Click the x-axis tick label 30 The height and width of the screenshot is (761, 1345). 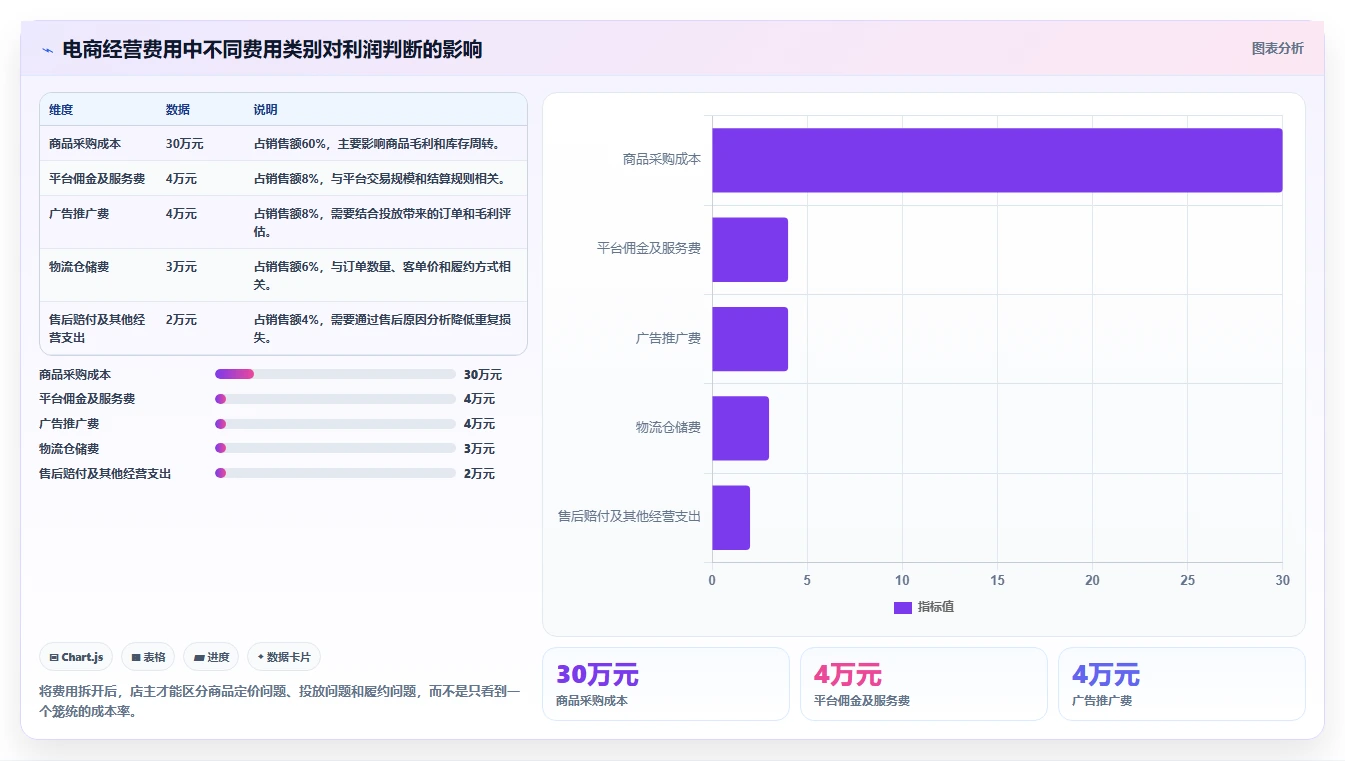pyautogui.click(x=1283, y=581)
